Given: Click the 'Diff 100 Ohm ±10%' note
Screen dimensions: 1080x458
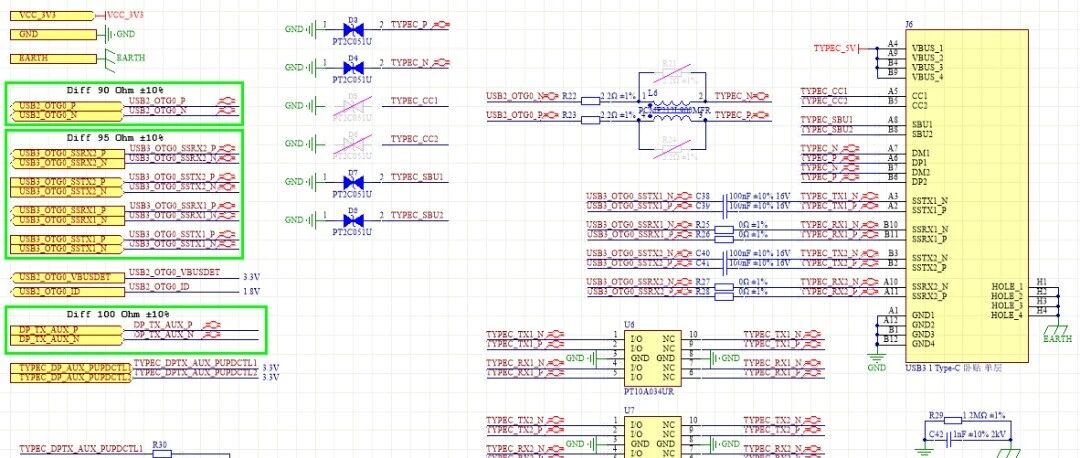Looking at the screenshot, I should tap(118, 314).
